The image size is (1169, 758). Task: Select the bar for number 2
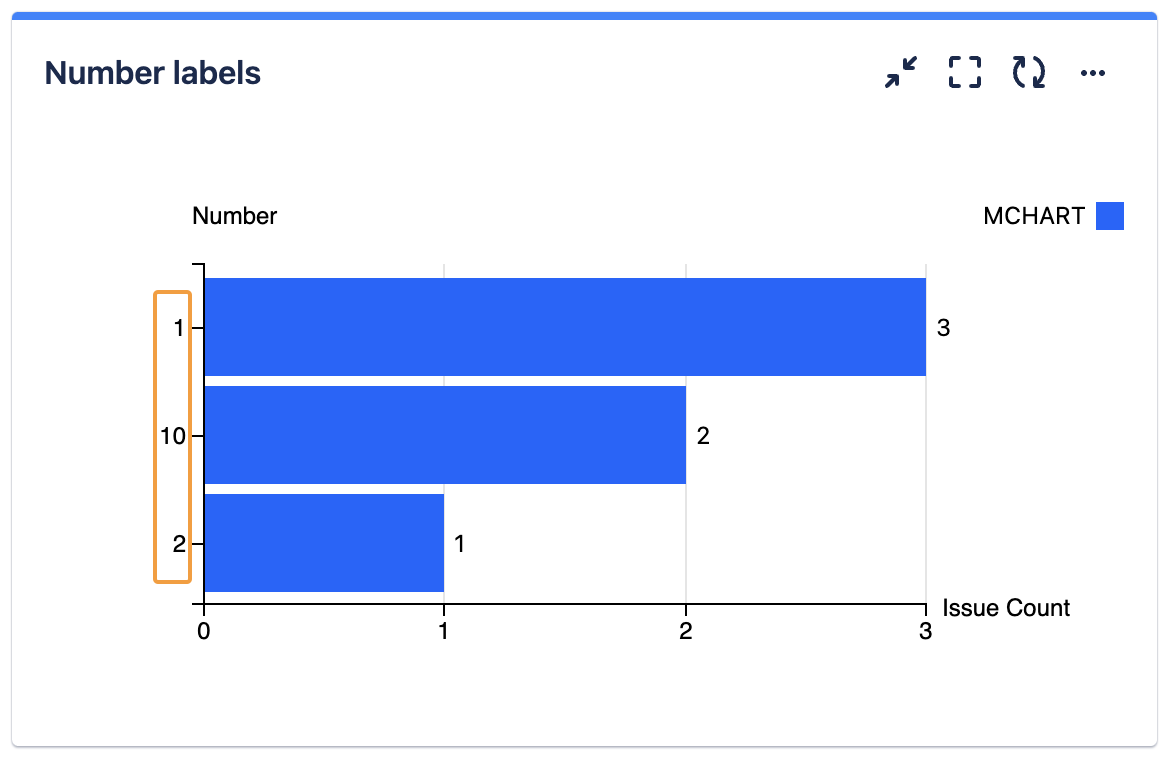click(x=324, y=543)
